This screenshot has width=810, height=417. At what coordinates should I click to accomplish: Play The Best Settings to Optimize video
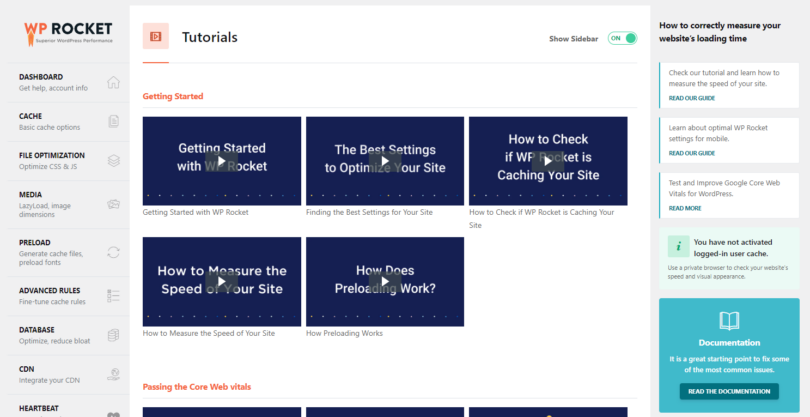(385, 161)
